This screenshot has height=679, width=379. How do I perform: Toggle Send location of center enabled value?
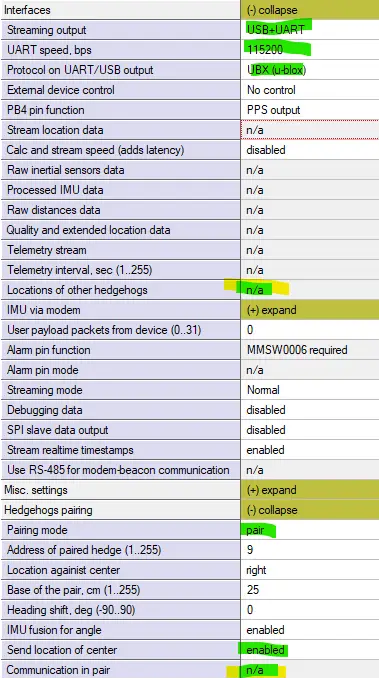coord(310,650)
